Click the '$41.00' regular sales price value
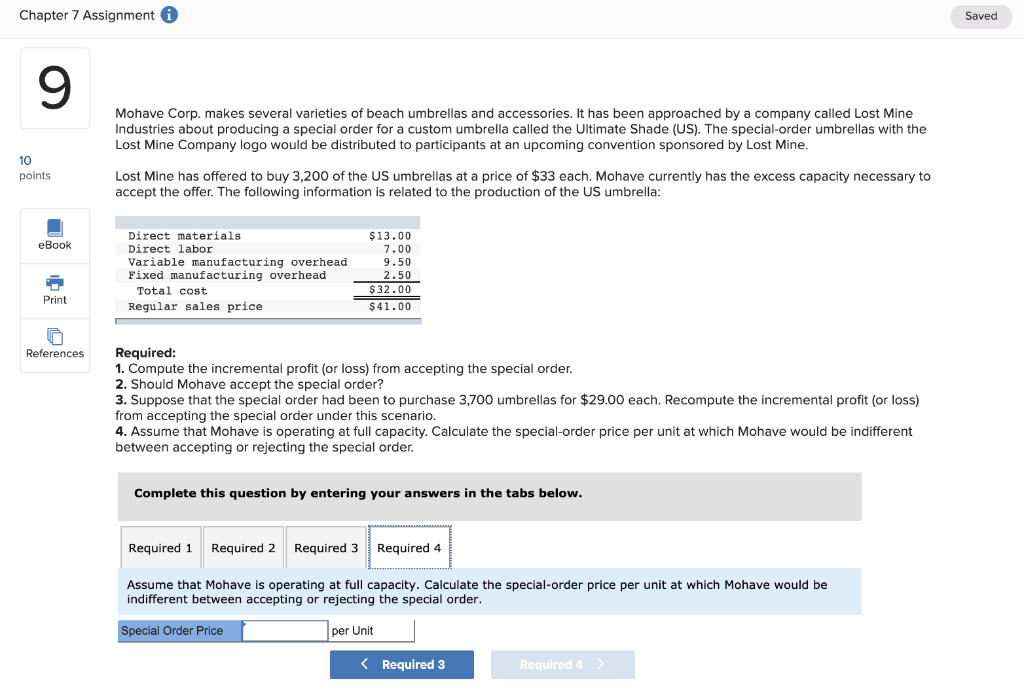Screen dimensions: 1024x691 click(x=390, y=306)
